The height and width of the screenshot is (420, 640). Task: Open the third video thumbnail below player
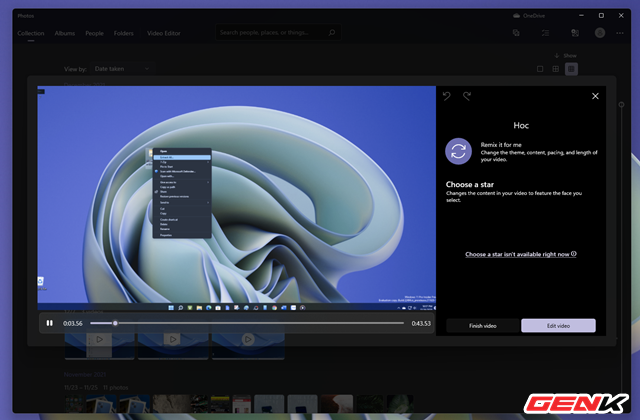248,346
